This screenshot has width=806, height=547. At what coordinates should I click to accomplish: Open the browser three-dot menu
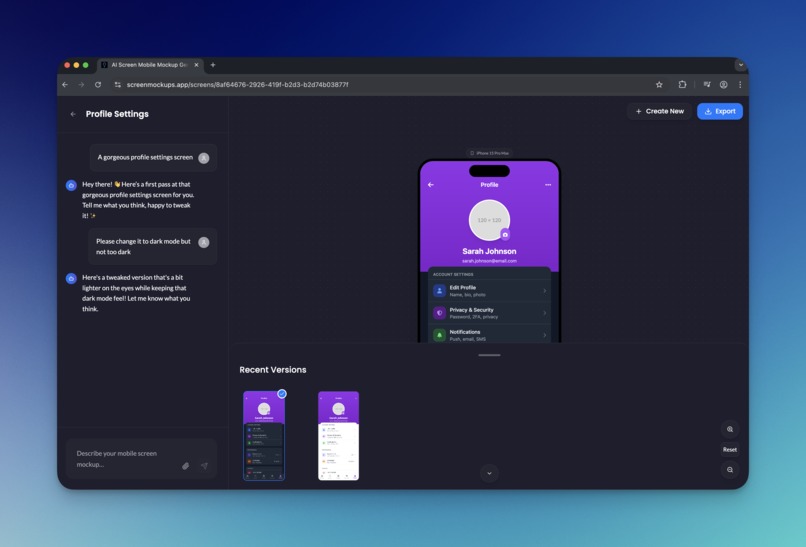pyautogui.click(x=740, y=85)
